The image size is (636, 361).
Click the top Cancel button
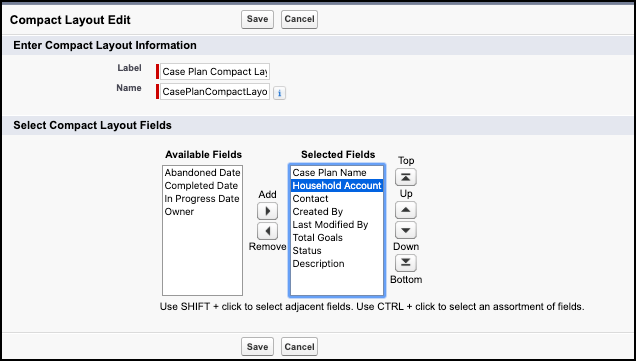tap(299, 19)
